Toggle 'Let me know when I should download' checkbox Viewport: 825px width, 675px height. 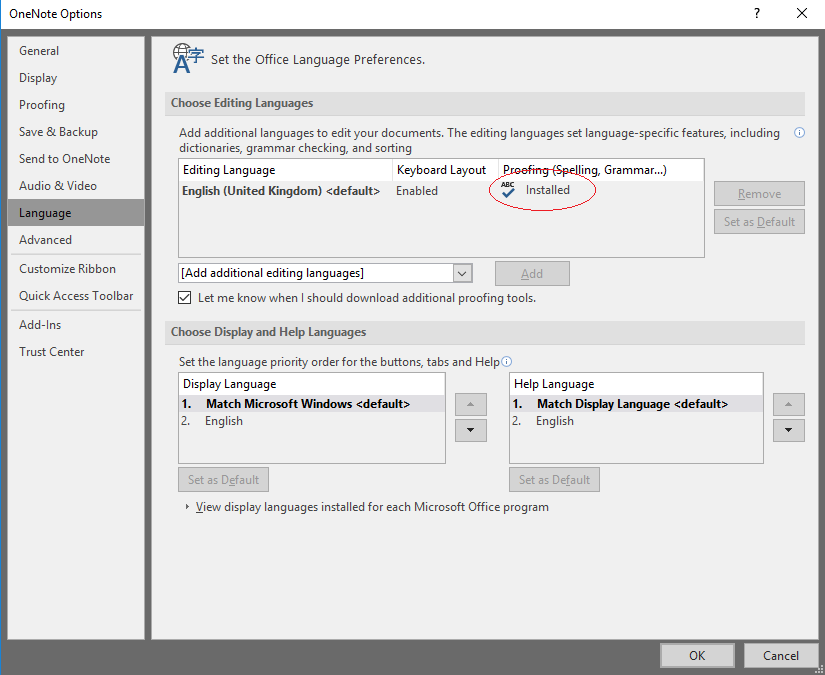click(185, 298)
